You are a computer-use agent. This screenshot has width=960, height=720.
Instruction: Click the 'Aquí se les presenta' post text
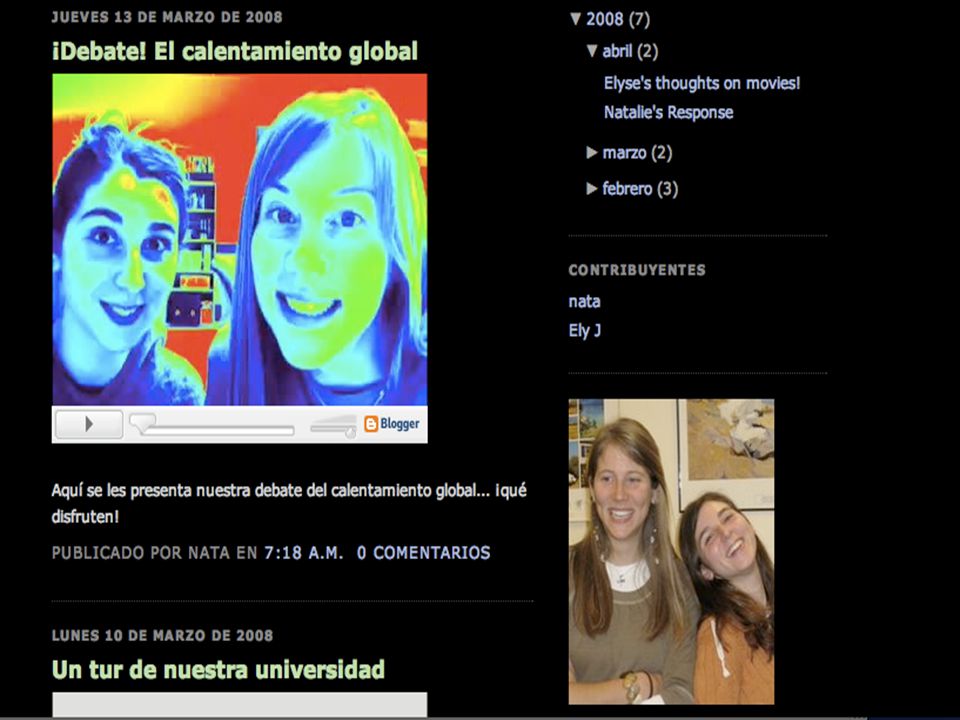click(x=289, y=503)
